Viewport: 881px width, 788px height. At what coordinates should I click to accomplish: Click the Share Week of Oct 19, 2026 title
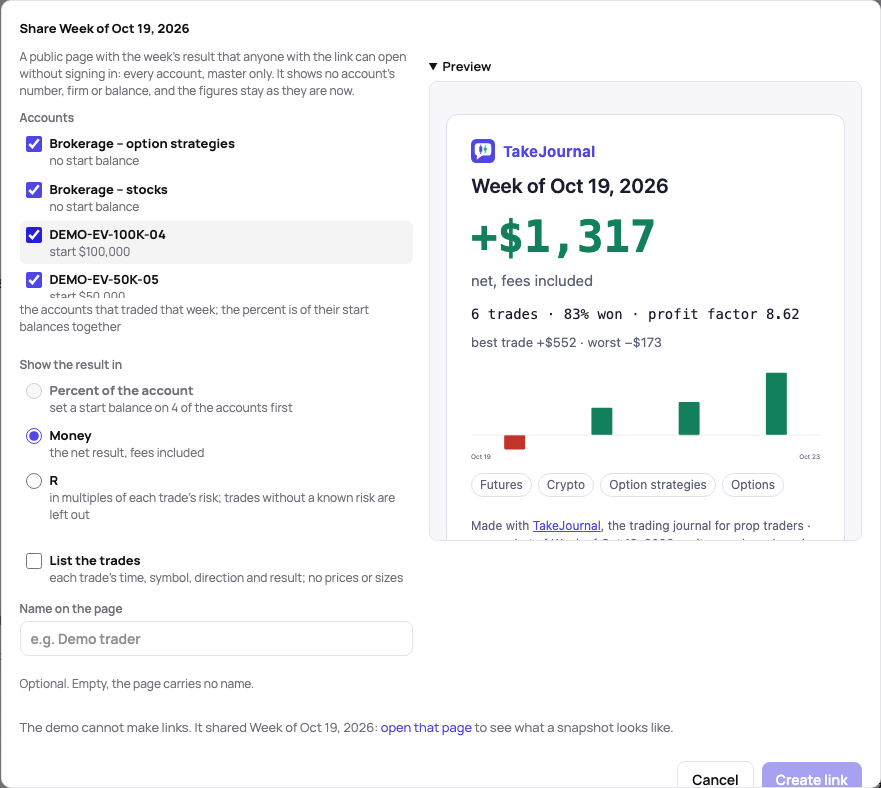coord(105,29)
